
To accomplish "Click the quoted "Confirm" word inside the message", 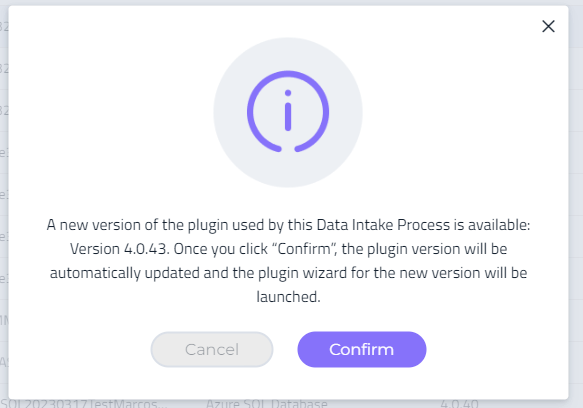I will pyautogui.click(x=304, y=249).
